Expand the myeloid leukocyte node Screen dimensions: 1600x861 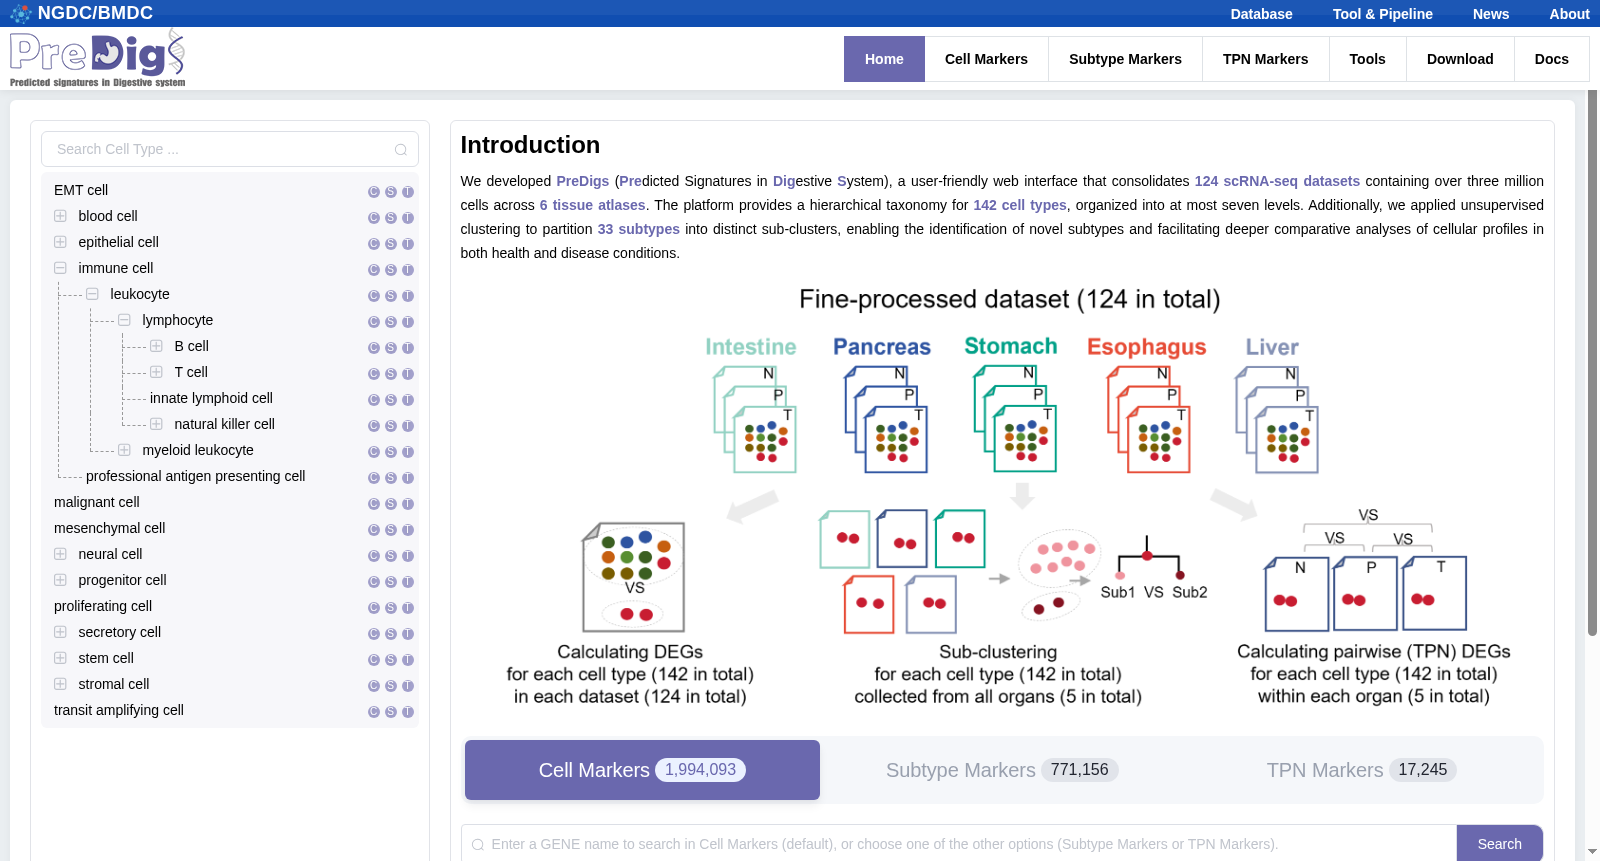coord(124,450)
